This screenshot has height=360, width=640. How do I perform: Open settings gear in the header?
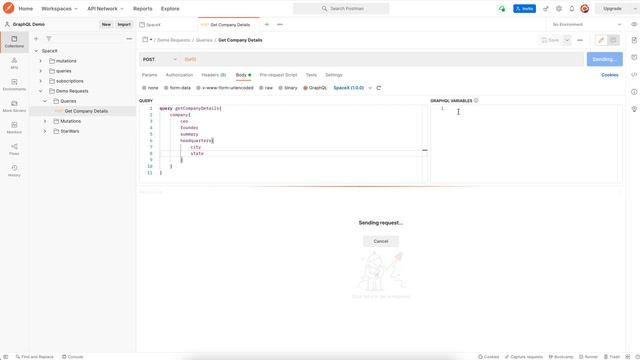[559, 9]
